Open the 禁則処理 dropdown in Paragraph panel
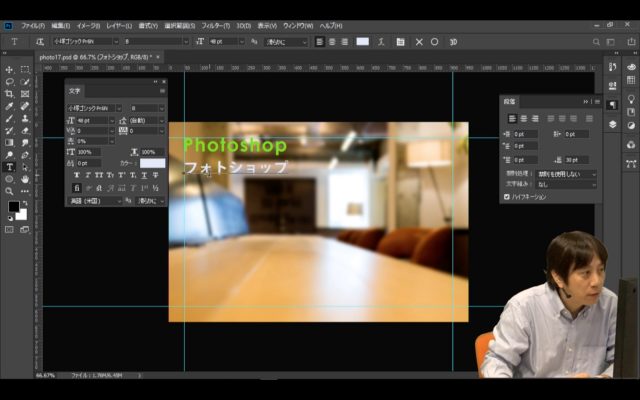 pos(565,174)
